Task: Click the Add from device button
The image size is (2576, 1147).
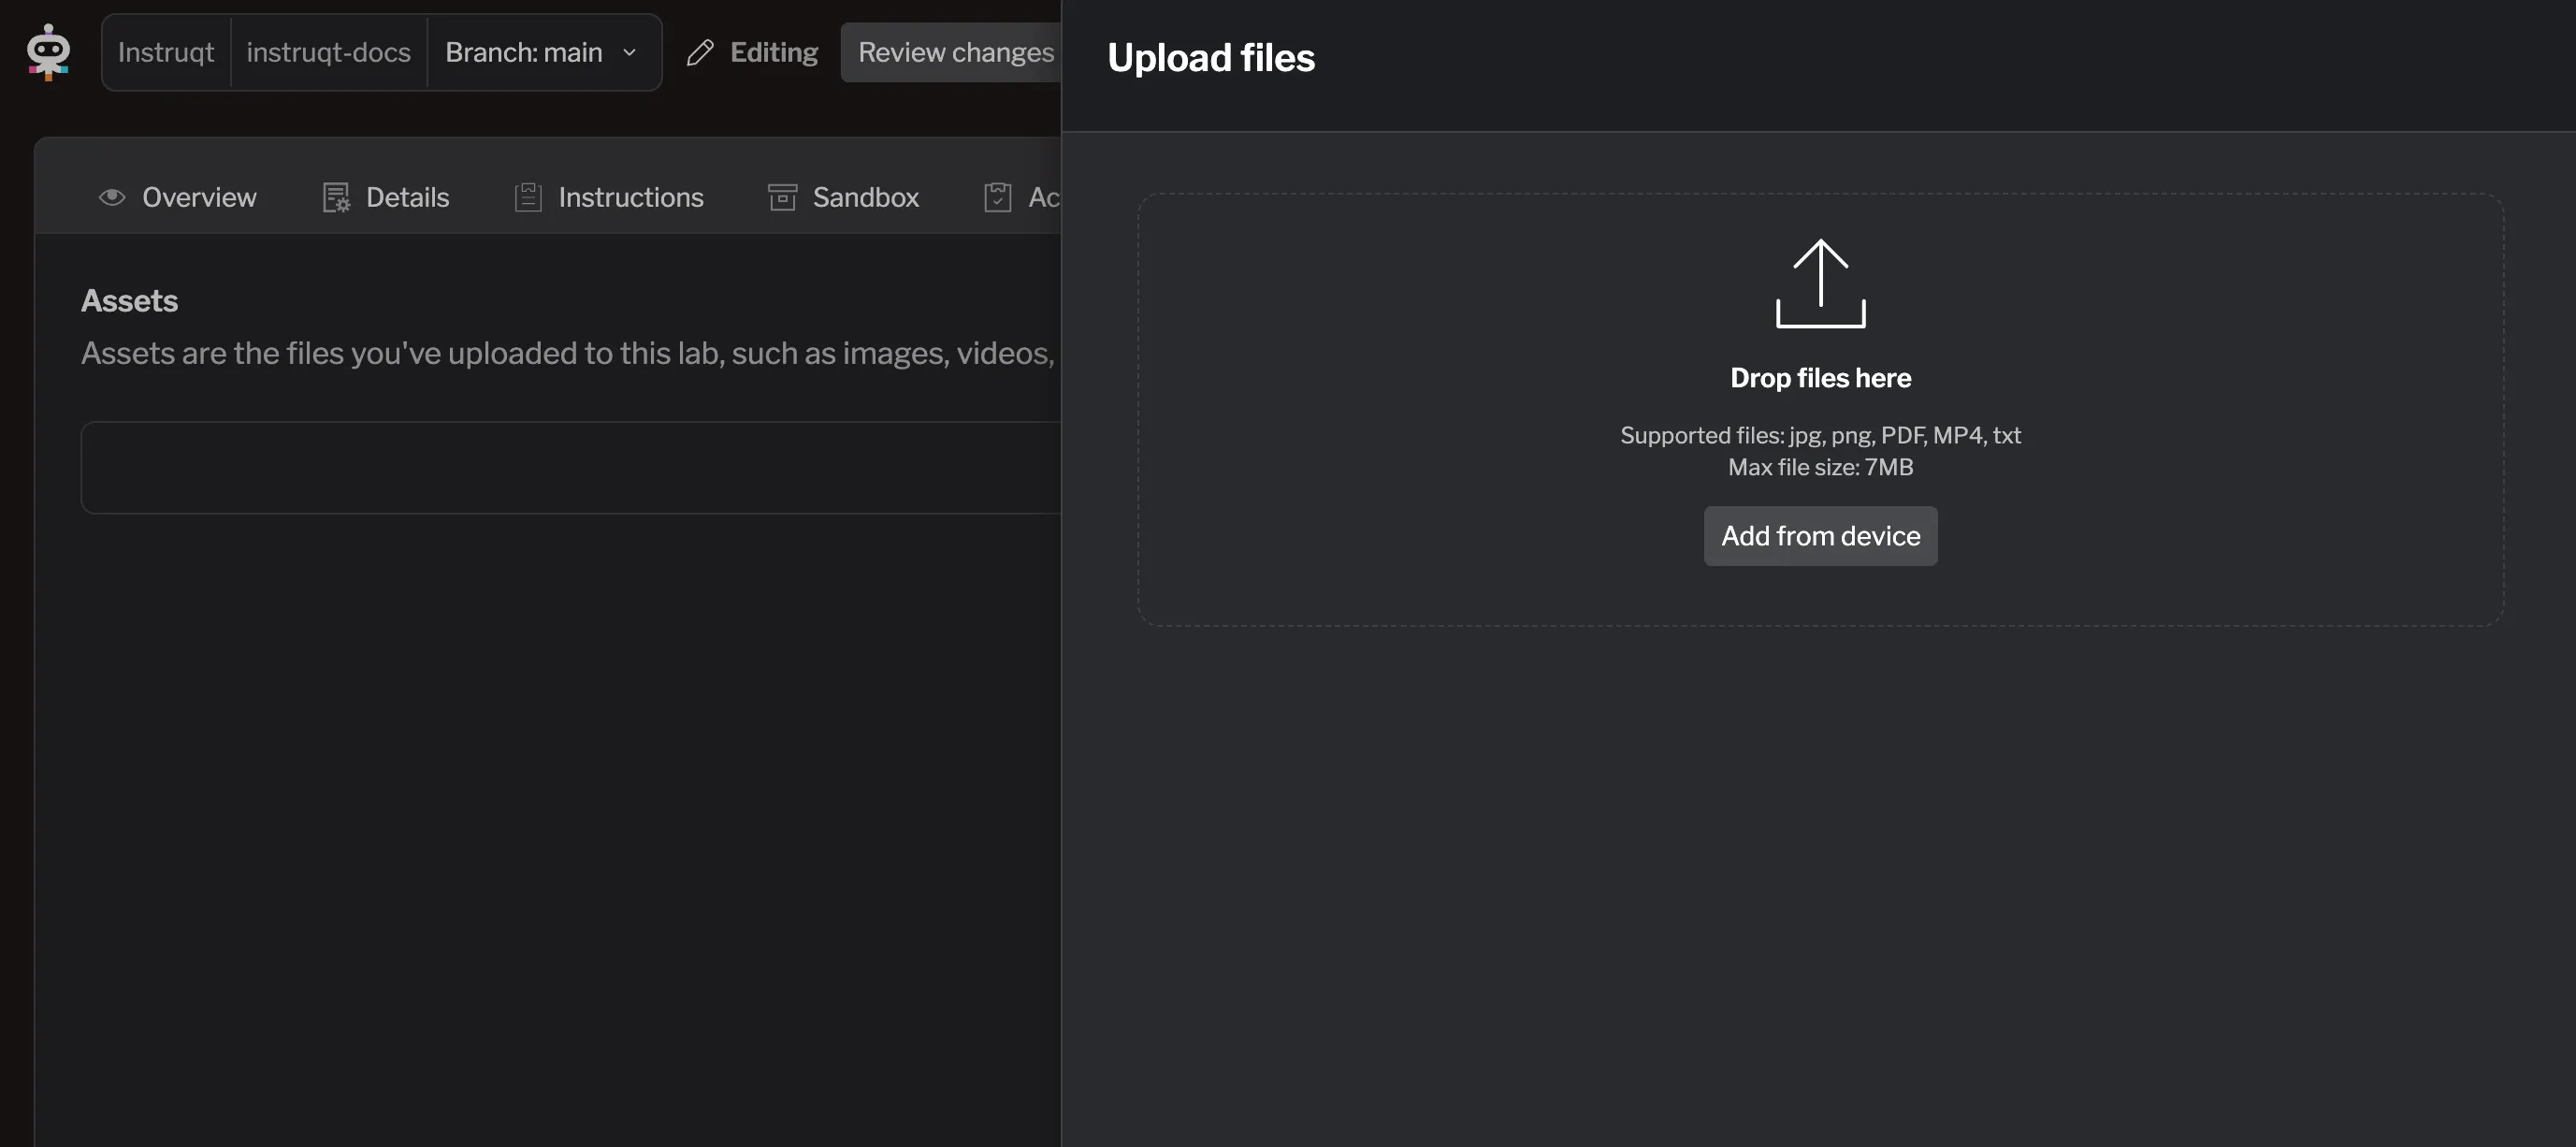Action: coord(1819,535)
